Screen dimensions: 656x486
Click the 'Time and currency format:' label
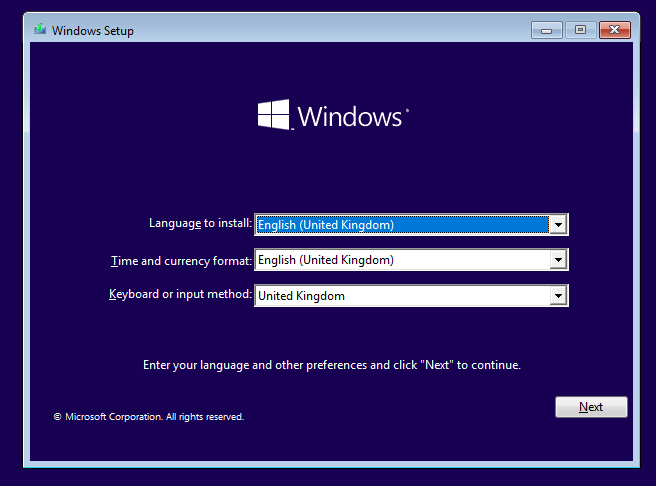click(x=181, y=261)
